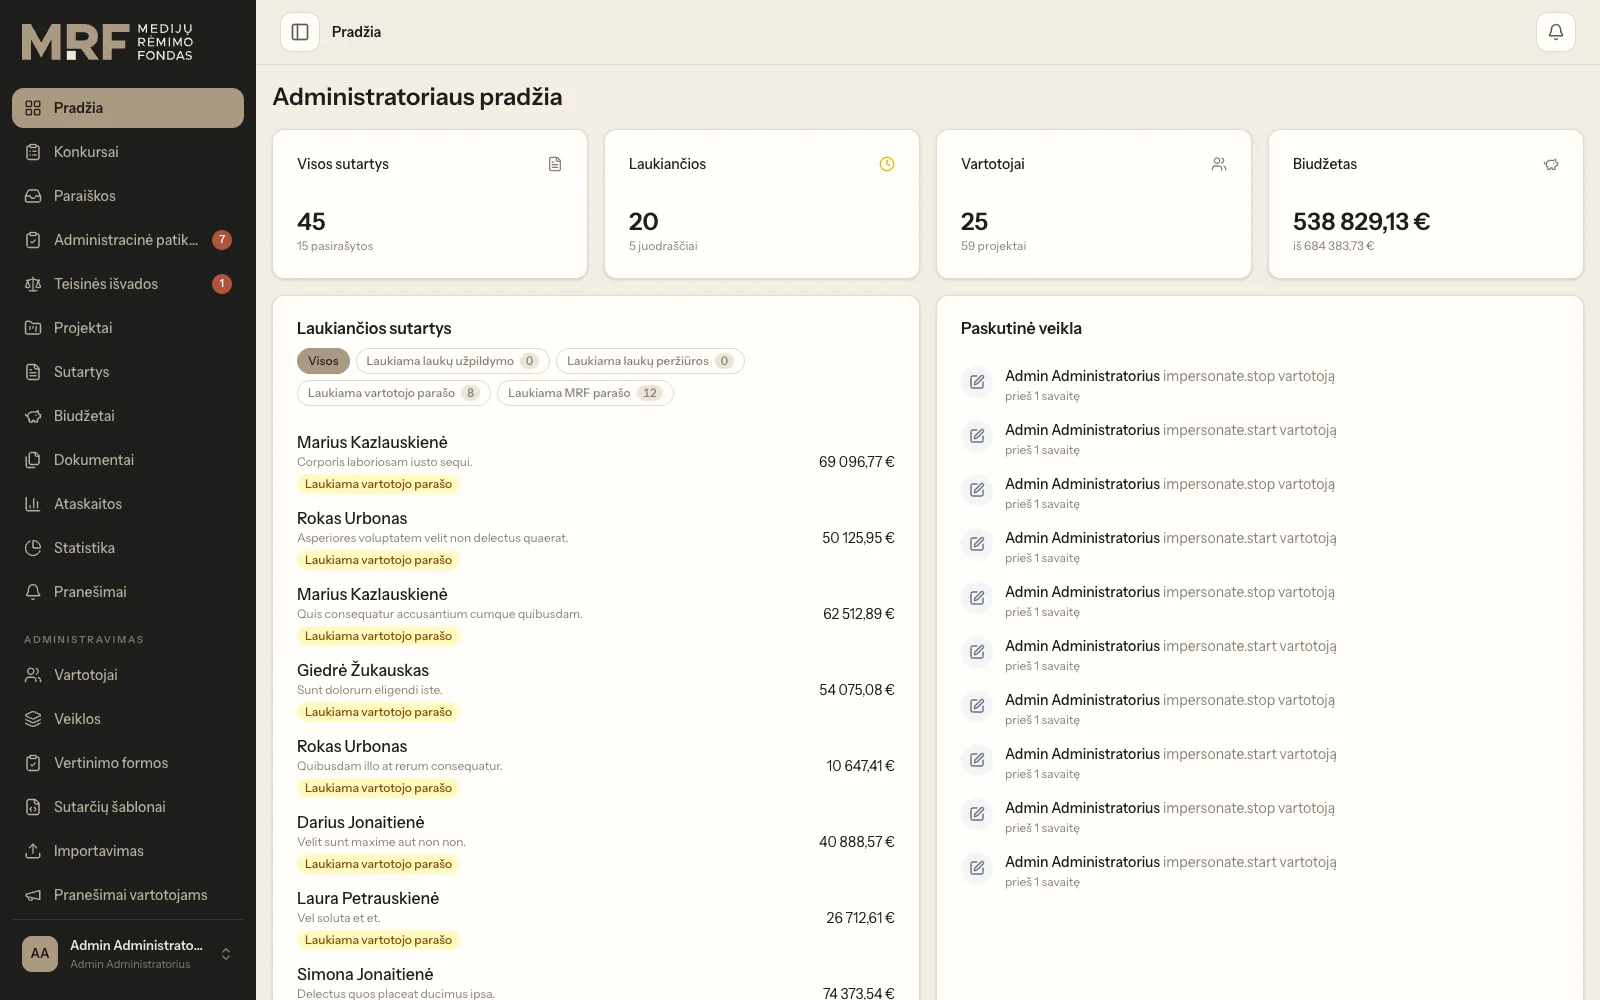Click the Pranešimai vartotojams megaphone icon
The image size is (1600, 1000).
pos(33,895)
